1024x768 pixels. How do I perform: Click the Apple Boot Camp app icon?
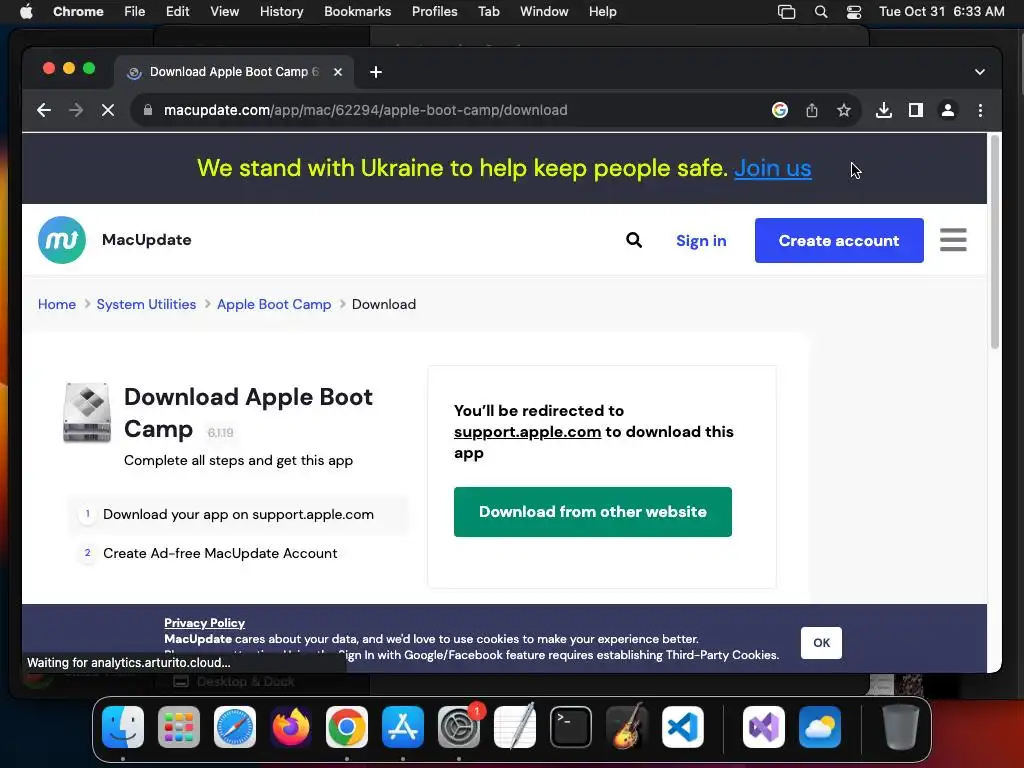(87, 412)
